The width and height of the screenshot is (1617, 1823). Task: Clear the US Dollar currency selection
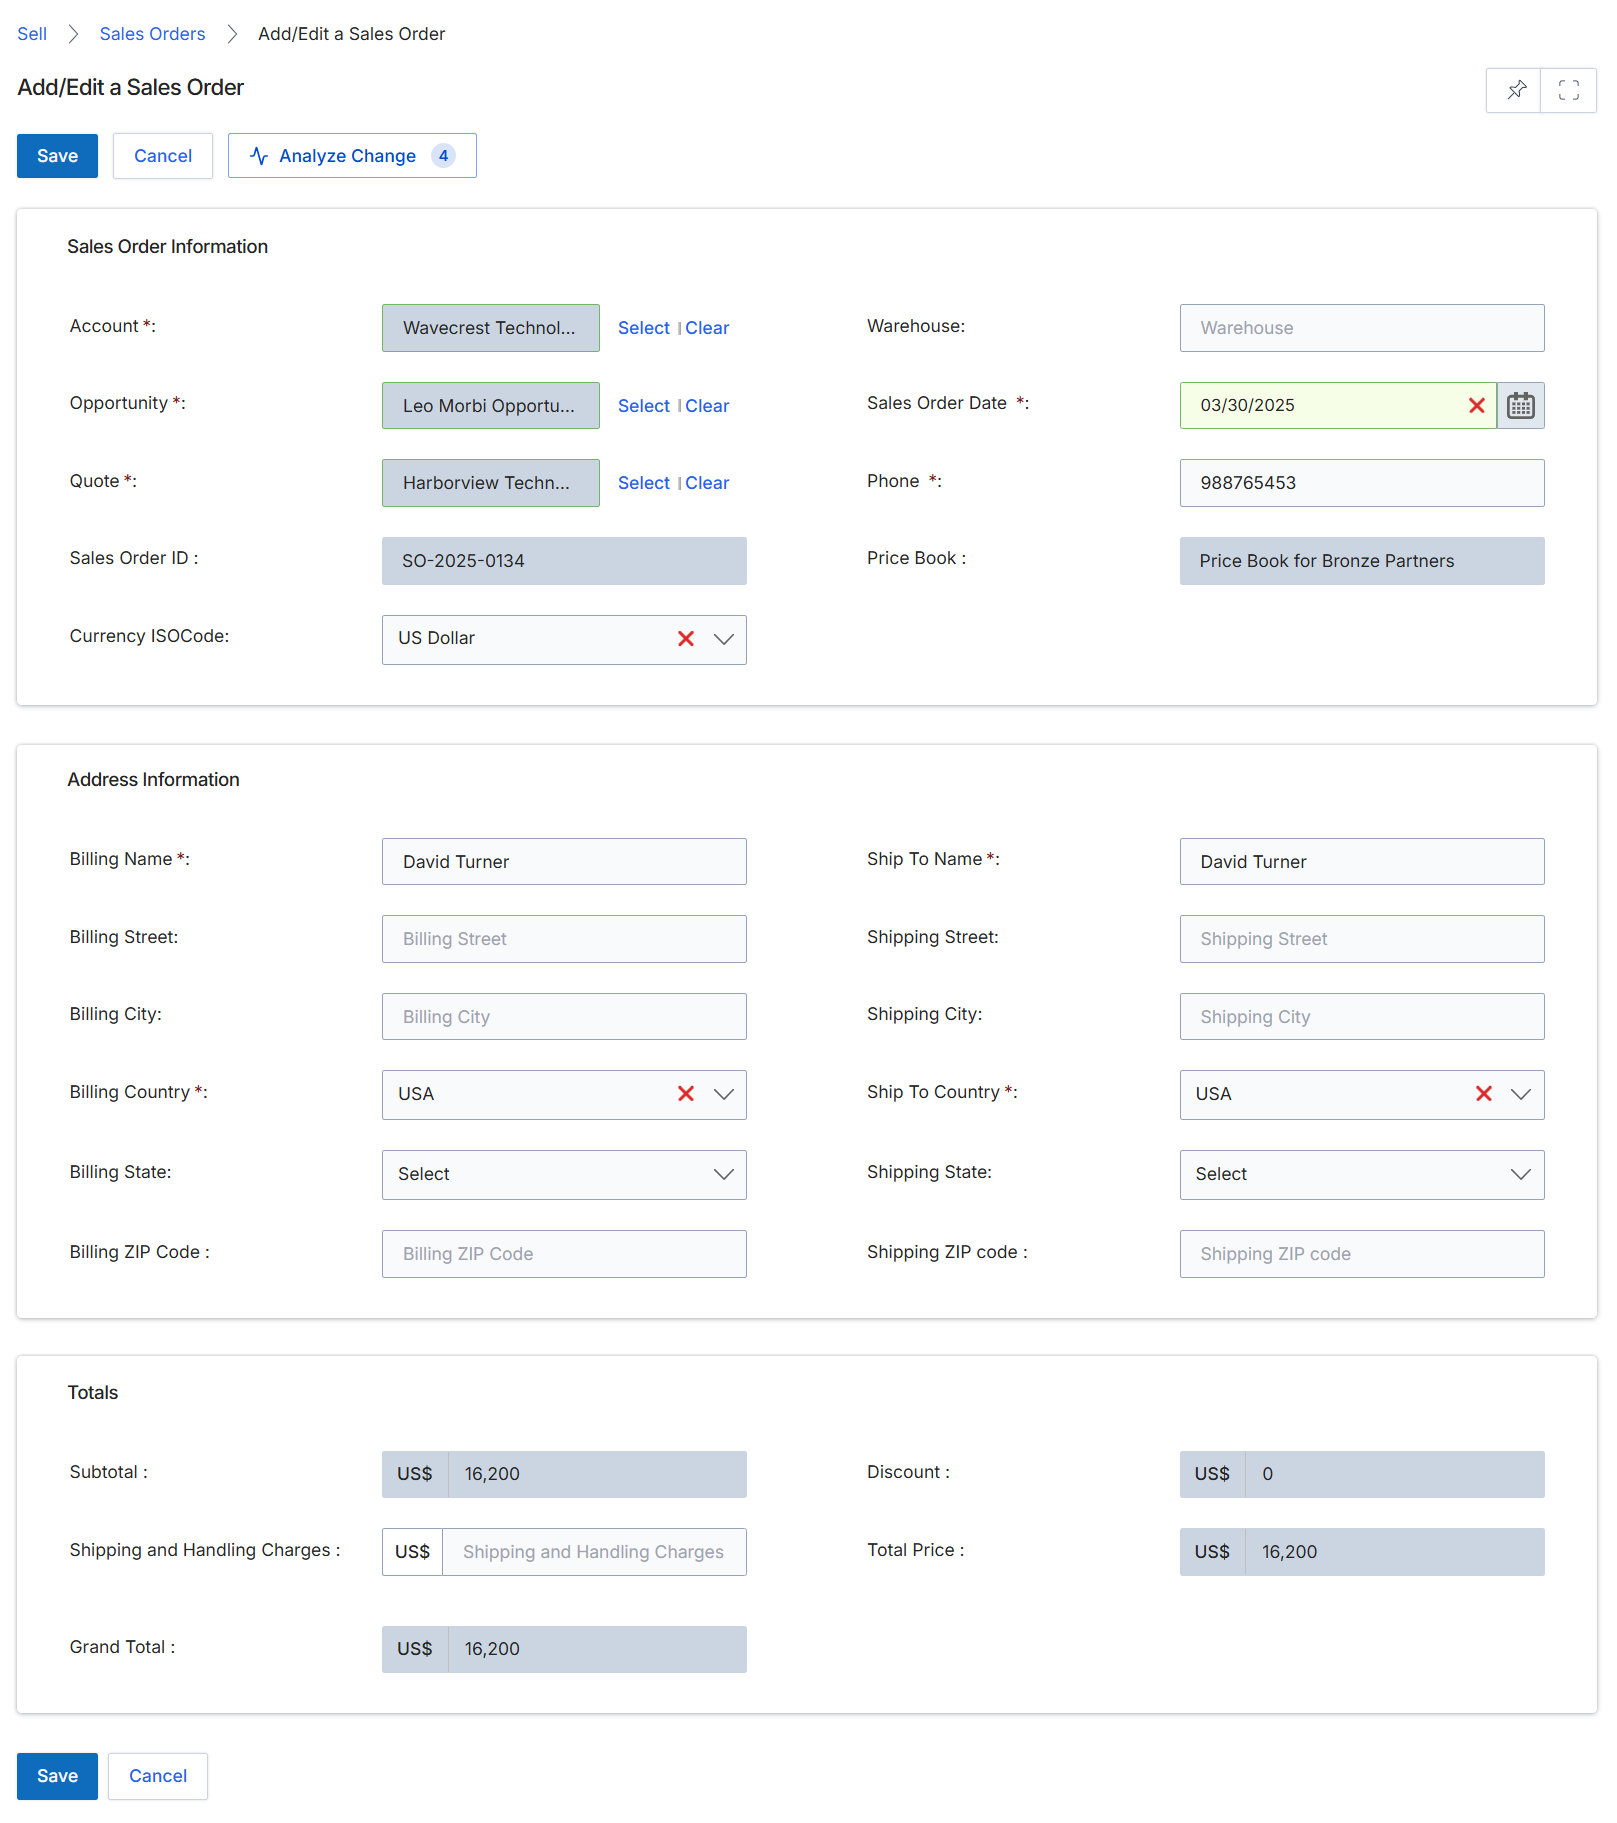(686, 639)
